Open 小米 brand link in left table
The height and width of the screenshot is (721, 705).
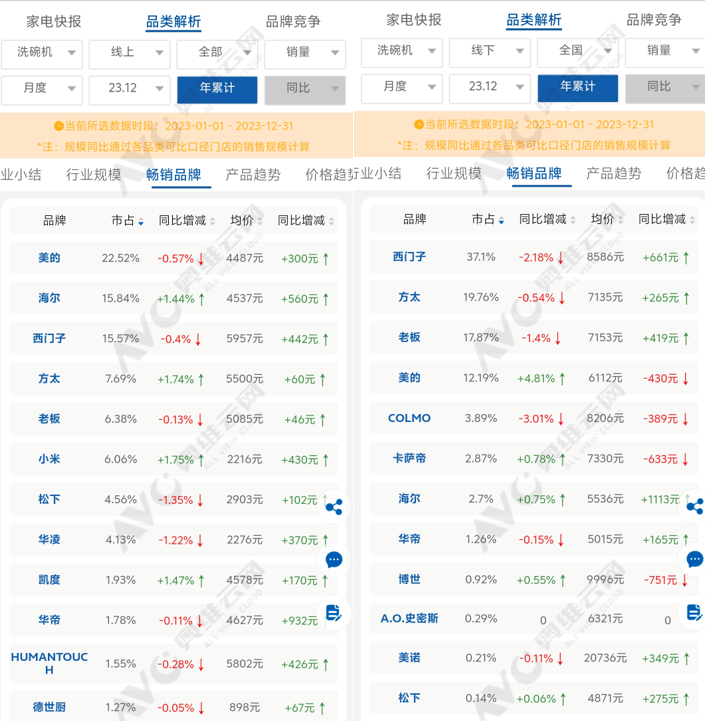pyautogui.click(x=49, y=459)
